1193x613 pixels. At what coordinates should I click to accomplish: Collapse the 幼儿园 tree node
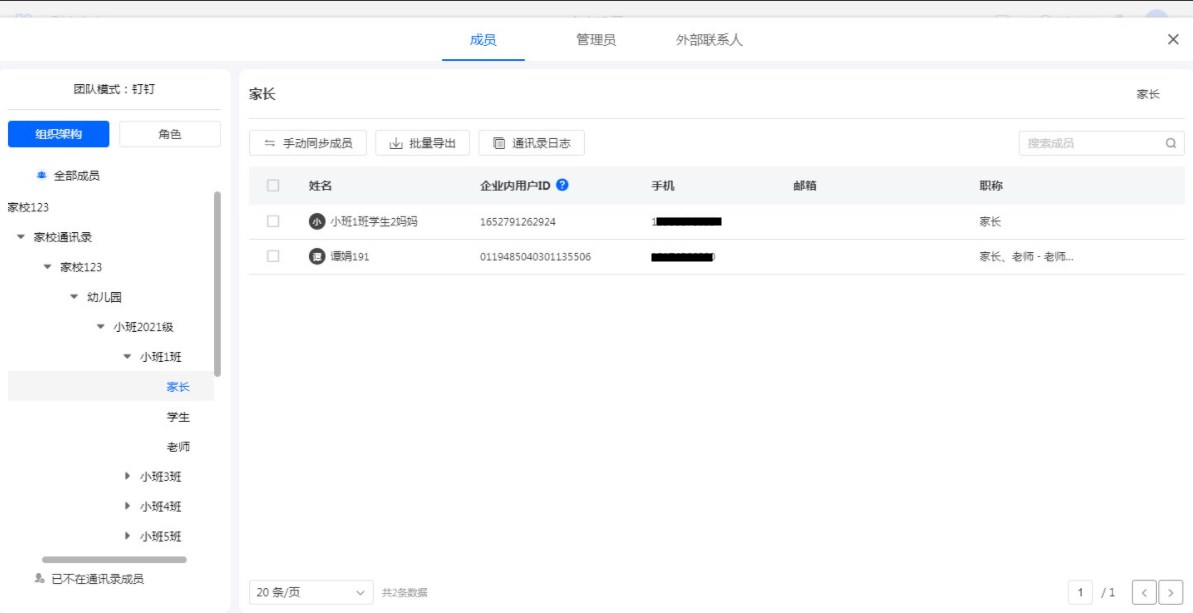point(74,297)
